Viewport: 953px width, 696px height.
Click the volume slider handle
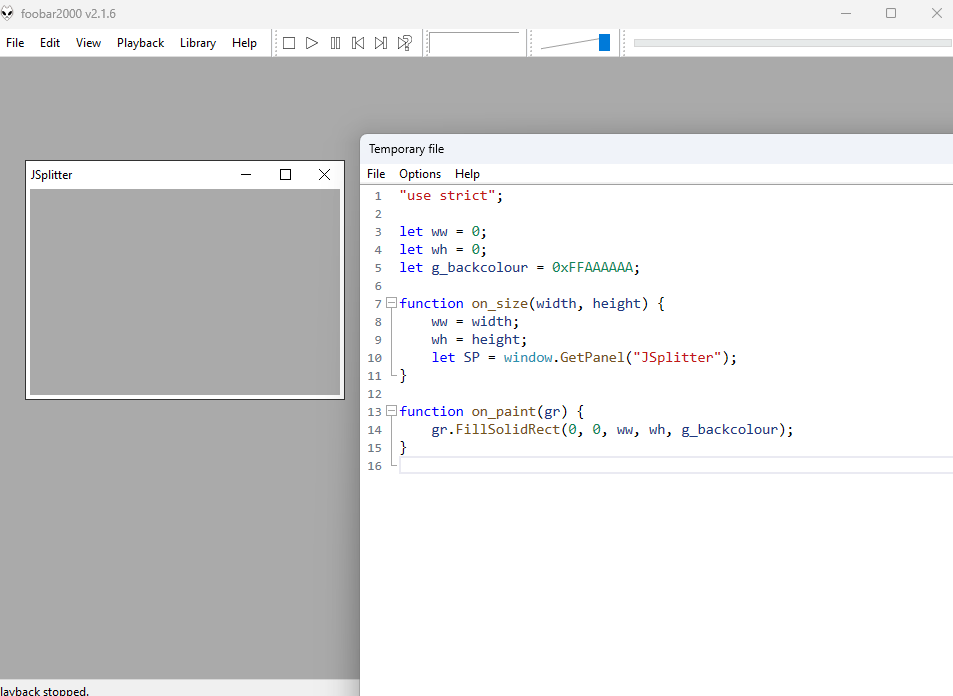(604, 42)
